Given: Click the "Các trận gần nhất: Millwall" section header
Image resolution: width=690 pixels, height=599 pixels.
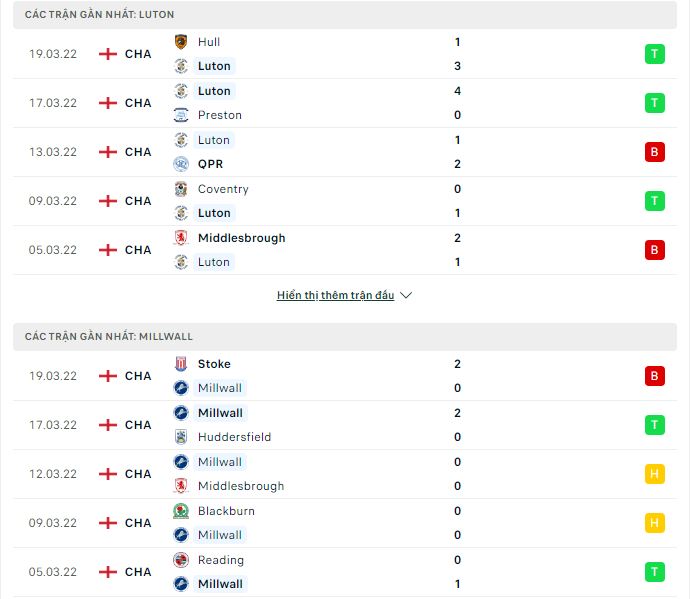Looking at the screenshot, I should [x=109, y=337].
